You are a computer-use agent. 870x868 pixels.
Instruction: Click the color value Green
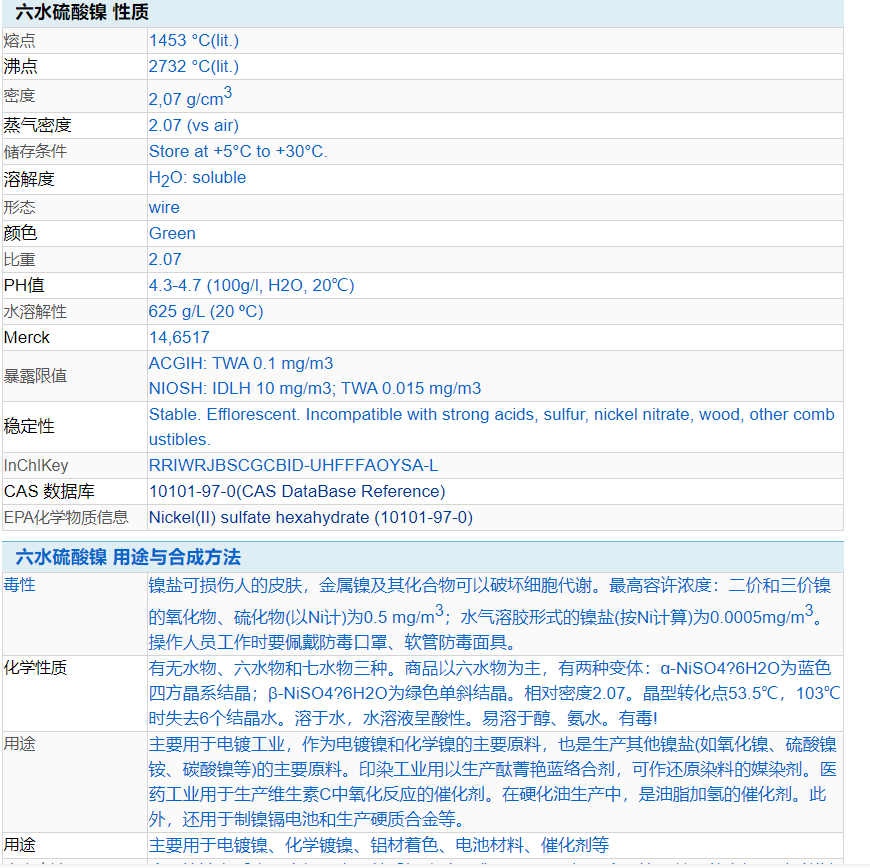click(172, 233)
